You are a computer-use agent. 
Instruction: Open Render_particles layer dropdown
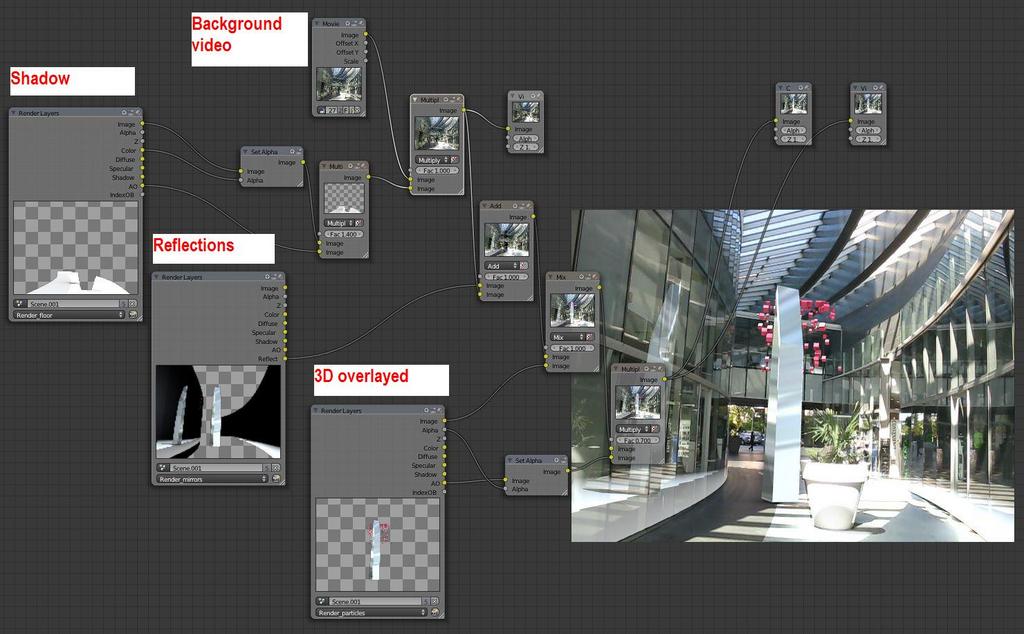tap(372, 612)
